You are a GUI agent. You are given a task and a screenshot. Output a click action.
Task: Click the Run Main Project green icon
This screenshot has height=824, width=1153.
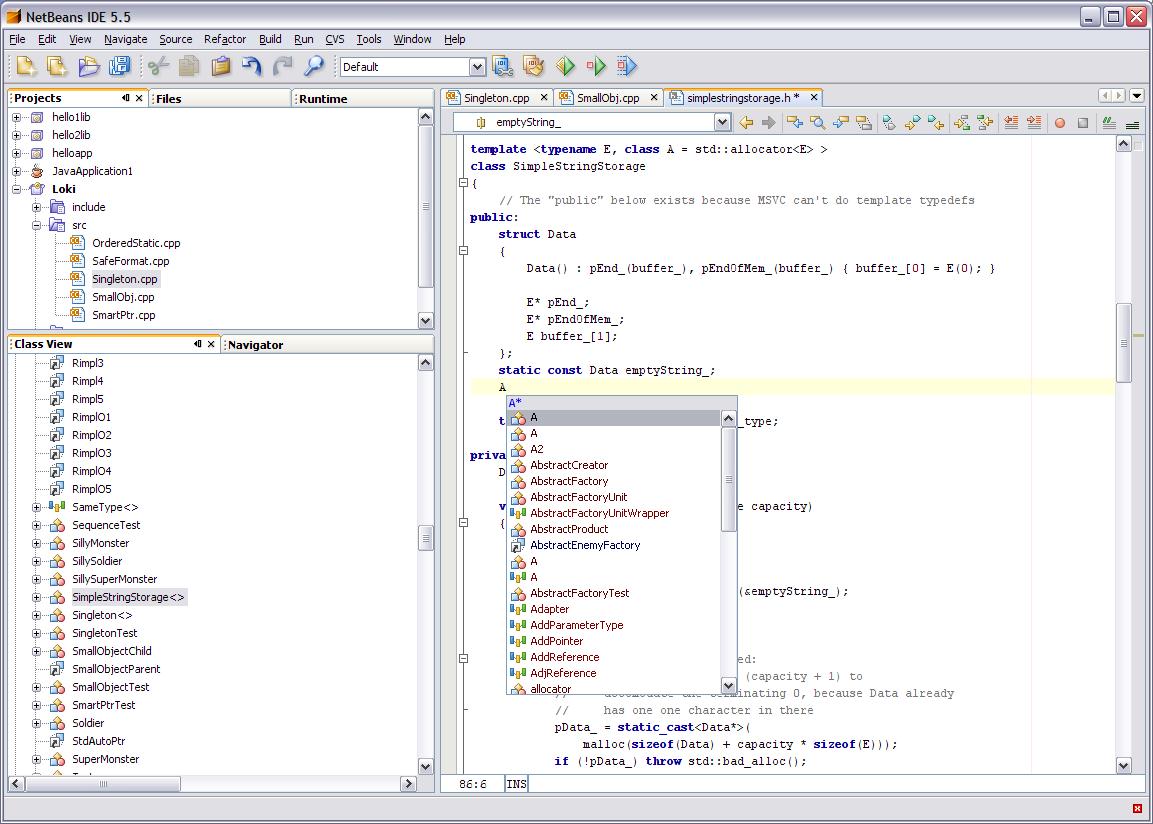click(x=565, y=66)
